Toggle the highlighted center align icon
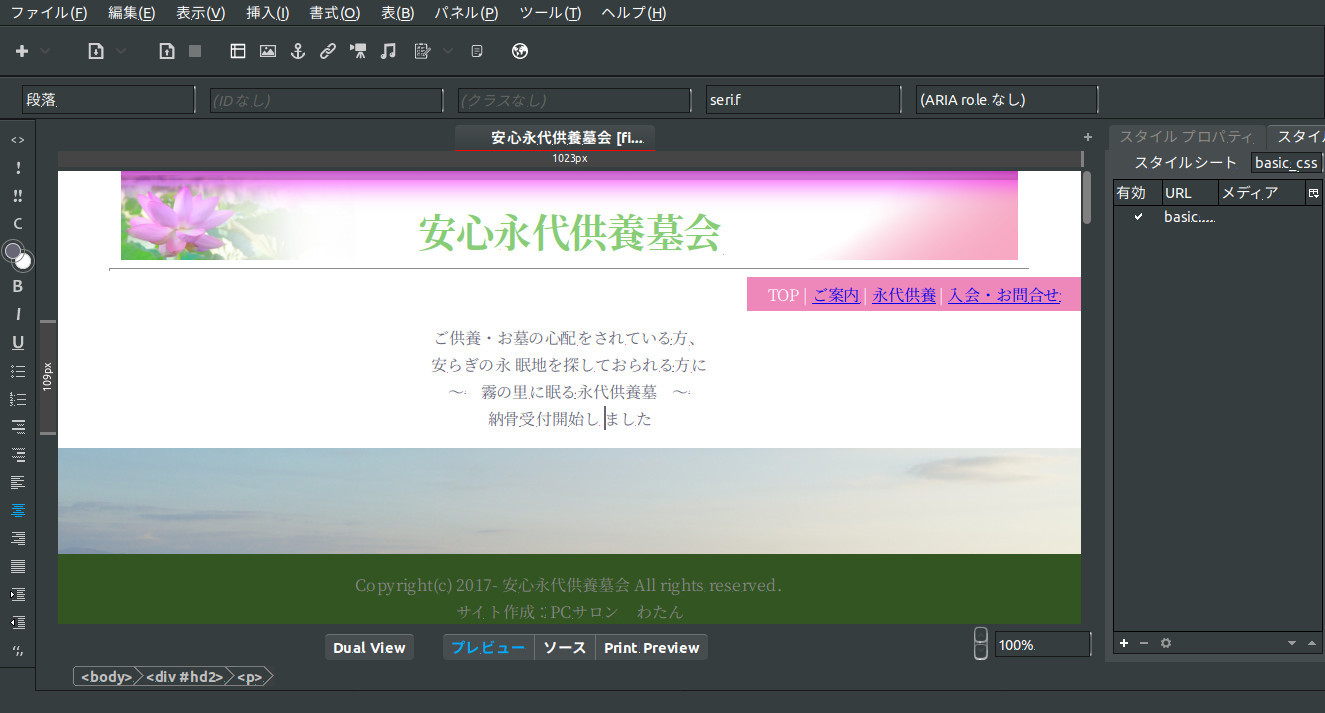The height and width of the screenshot is (713, 1325). [18, 510]
